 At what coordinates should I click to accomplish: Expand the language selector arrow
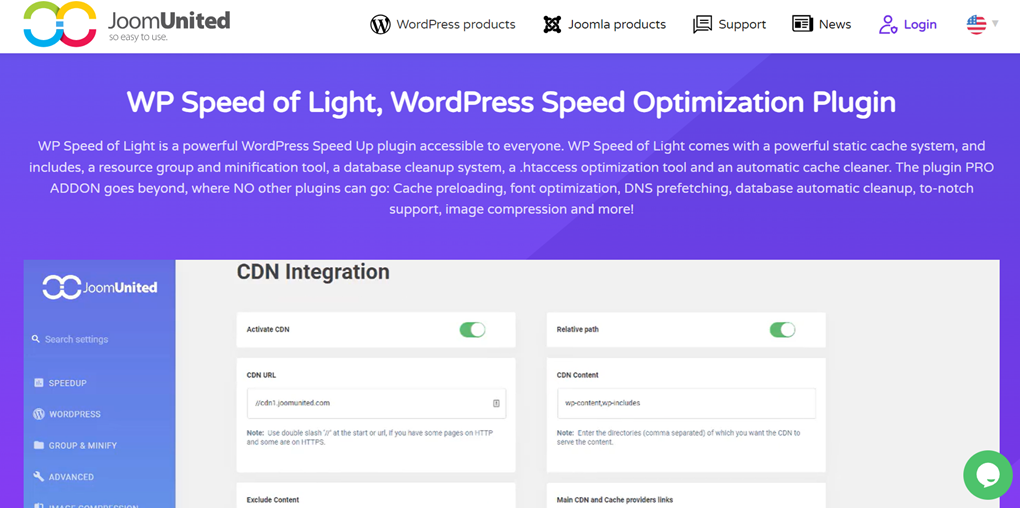pos(995,24)
